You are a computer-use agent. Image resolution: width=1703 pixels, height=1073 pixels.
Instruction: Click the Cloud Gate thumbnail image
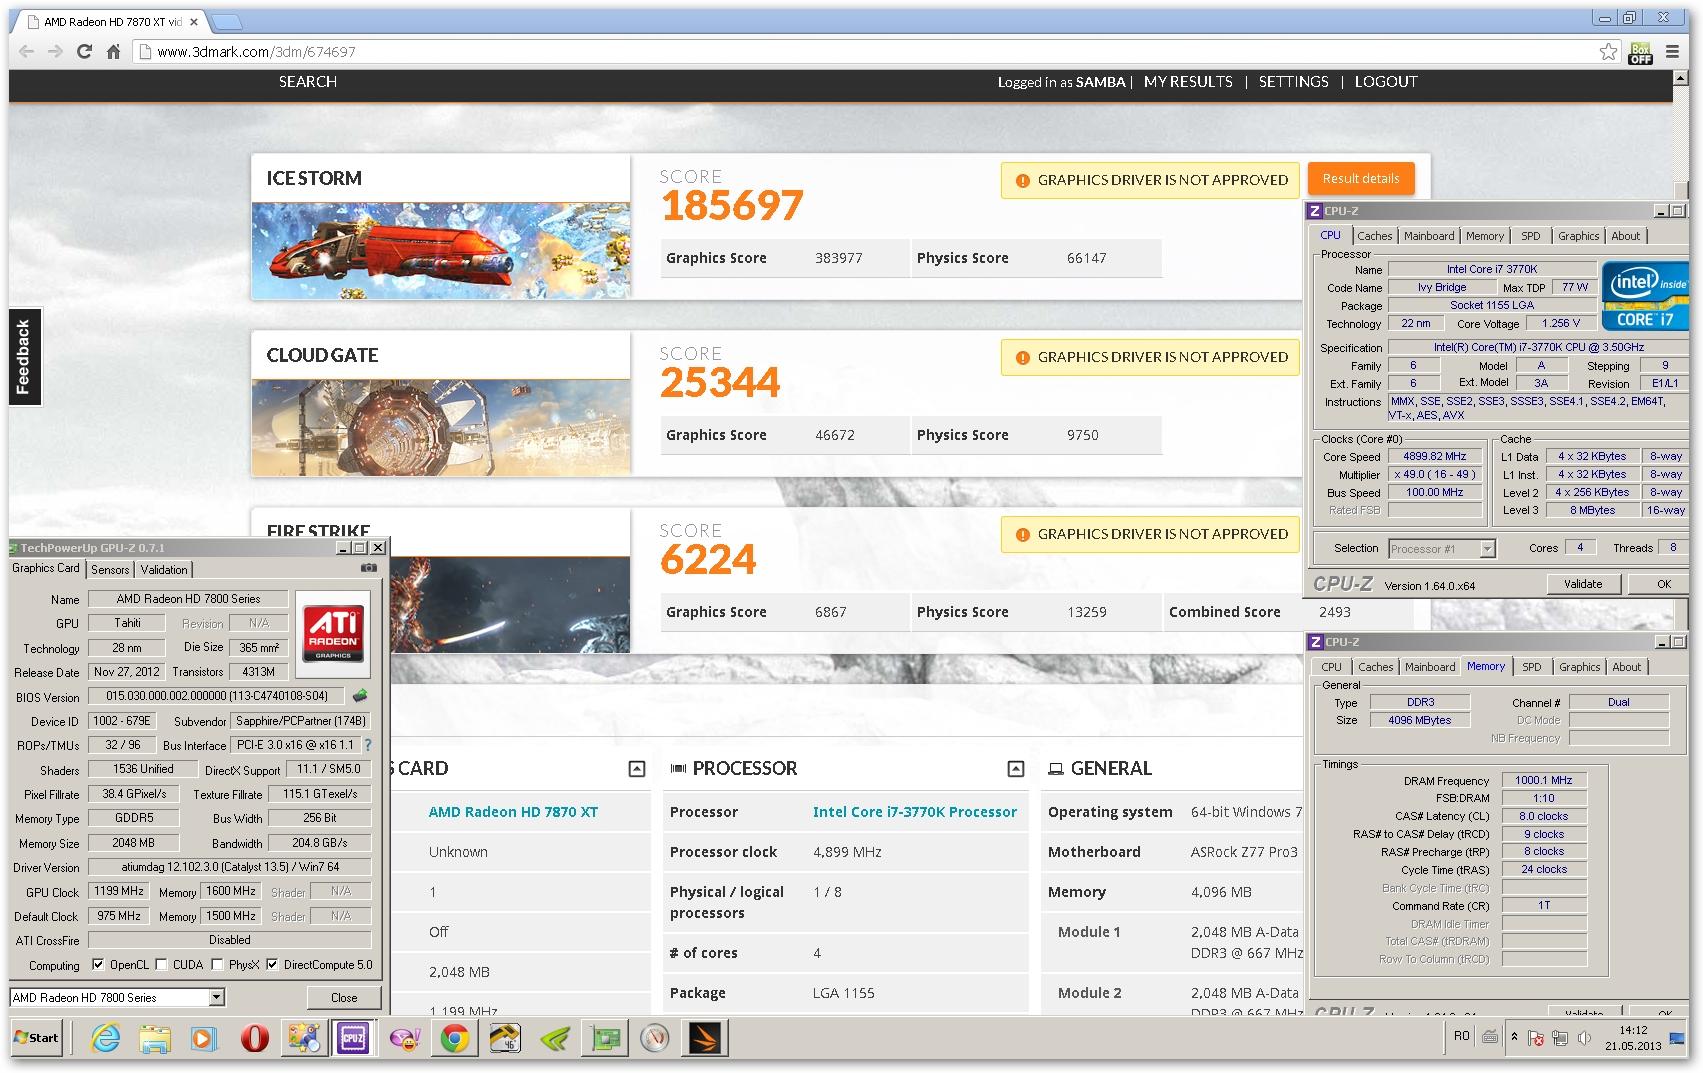point(441,428)
